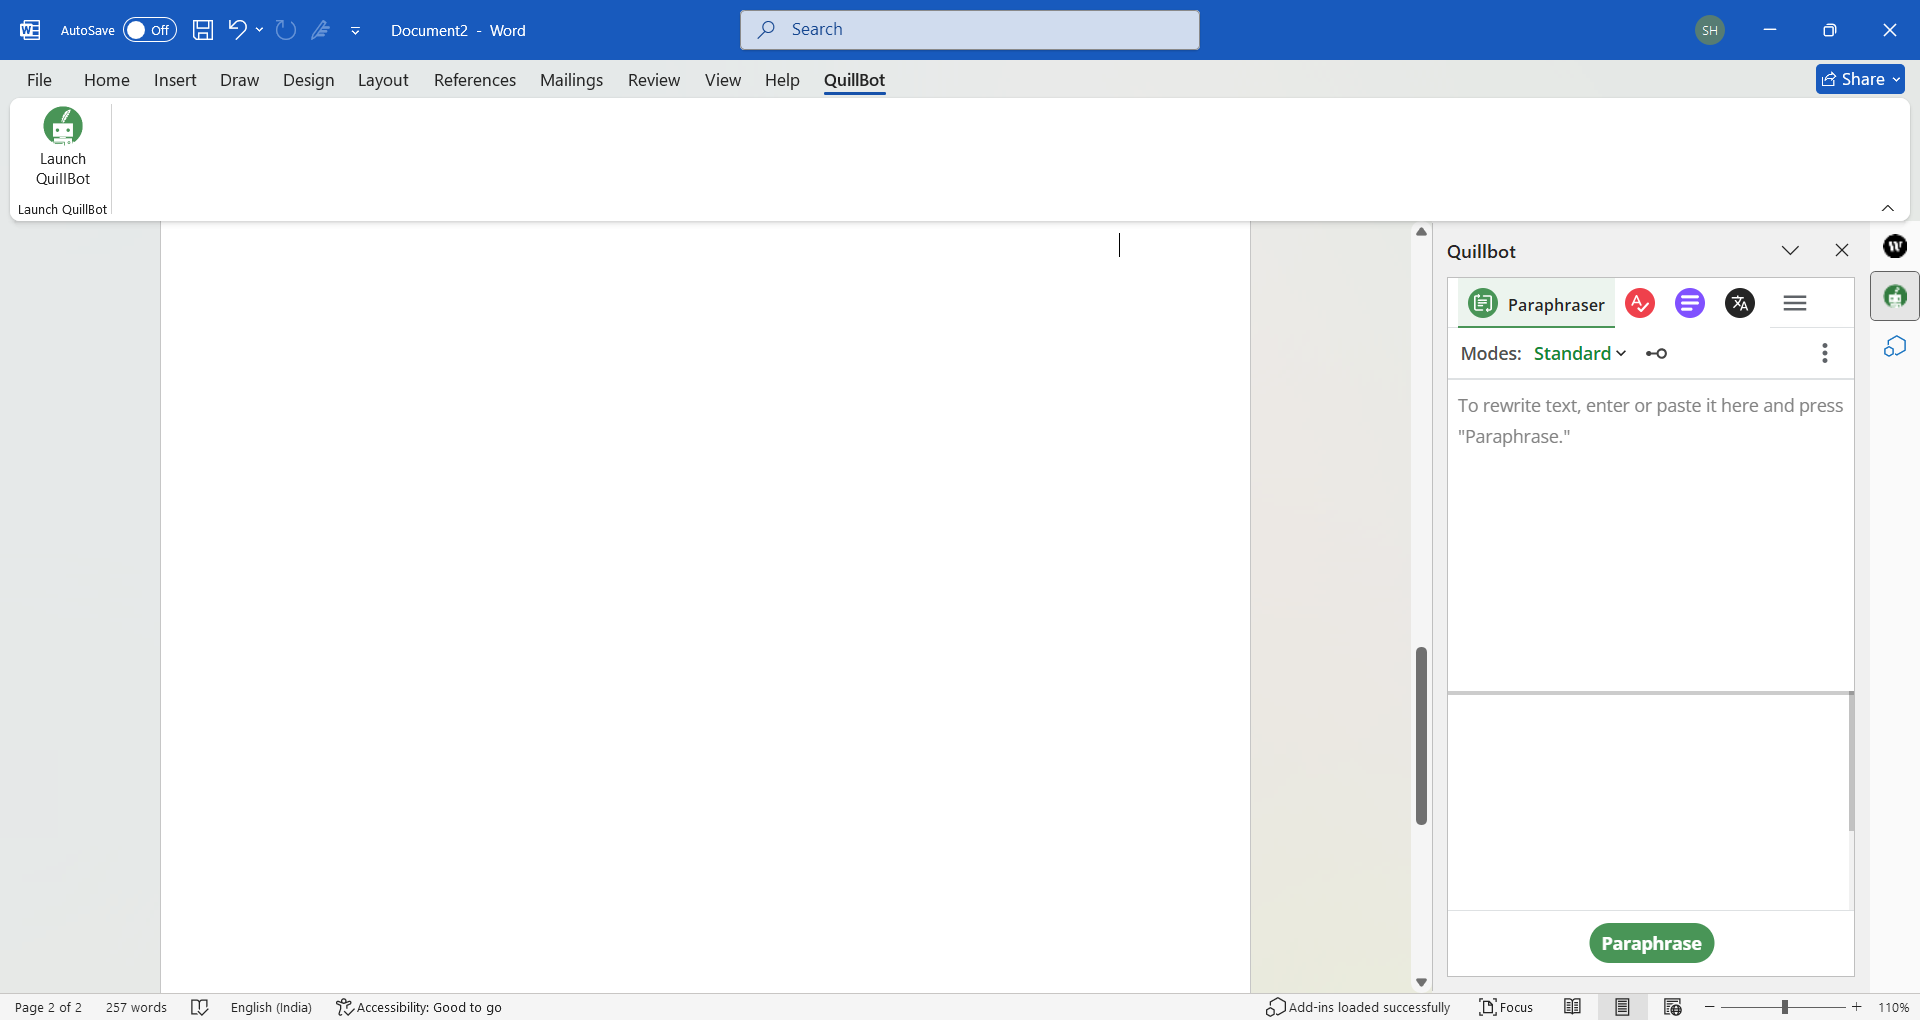Image resolution: width=1920 pixels, height=1020 pixels.
Task: Click the Search box in title bar
Action: 970,30
